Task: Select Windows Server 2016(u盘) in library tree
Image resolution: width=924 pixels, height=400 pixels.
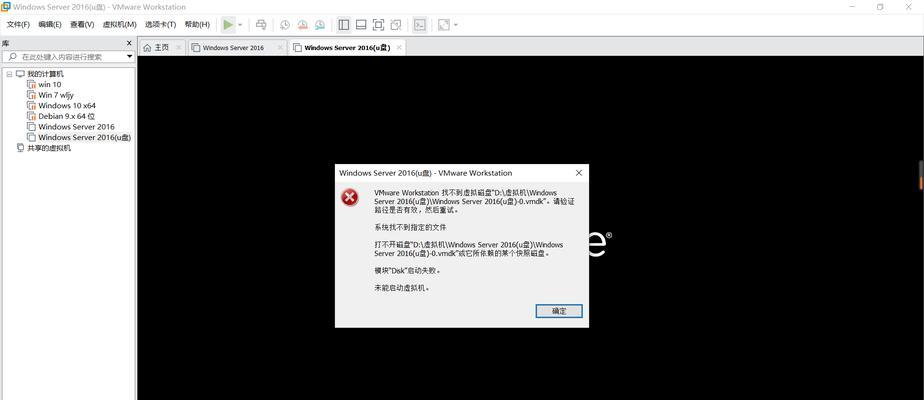Action: (84, 137)
